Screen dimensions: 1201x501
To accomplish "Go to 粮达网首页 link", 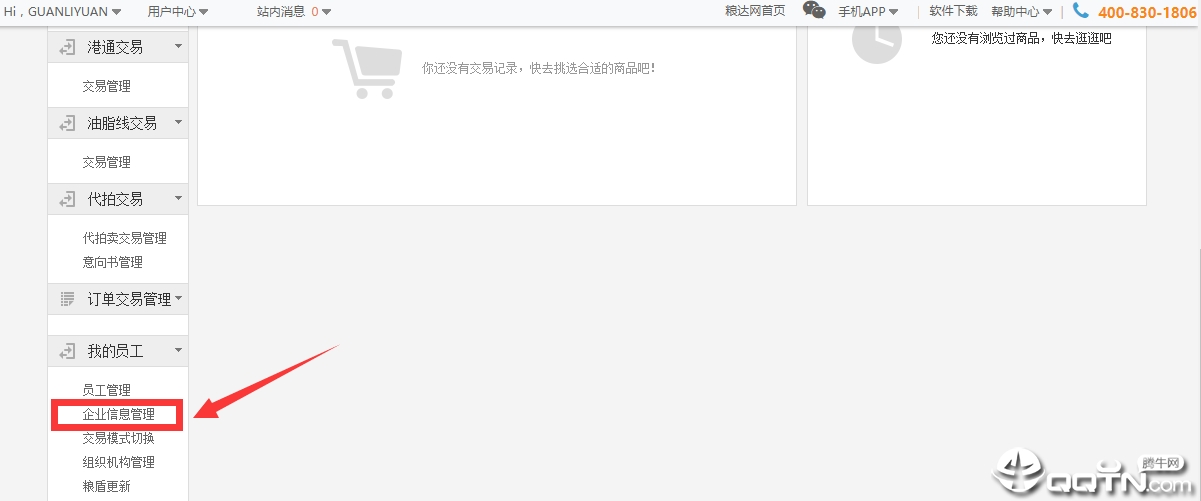I will [x=755, y=11].
